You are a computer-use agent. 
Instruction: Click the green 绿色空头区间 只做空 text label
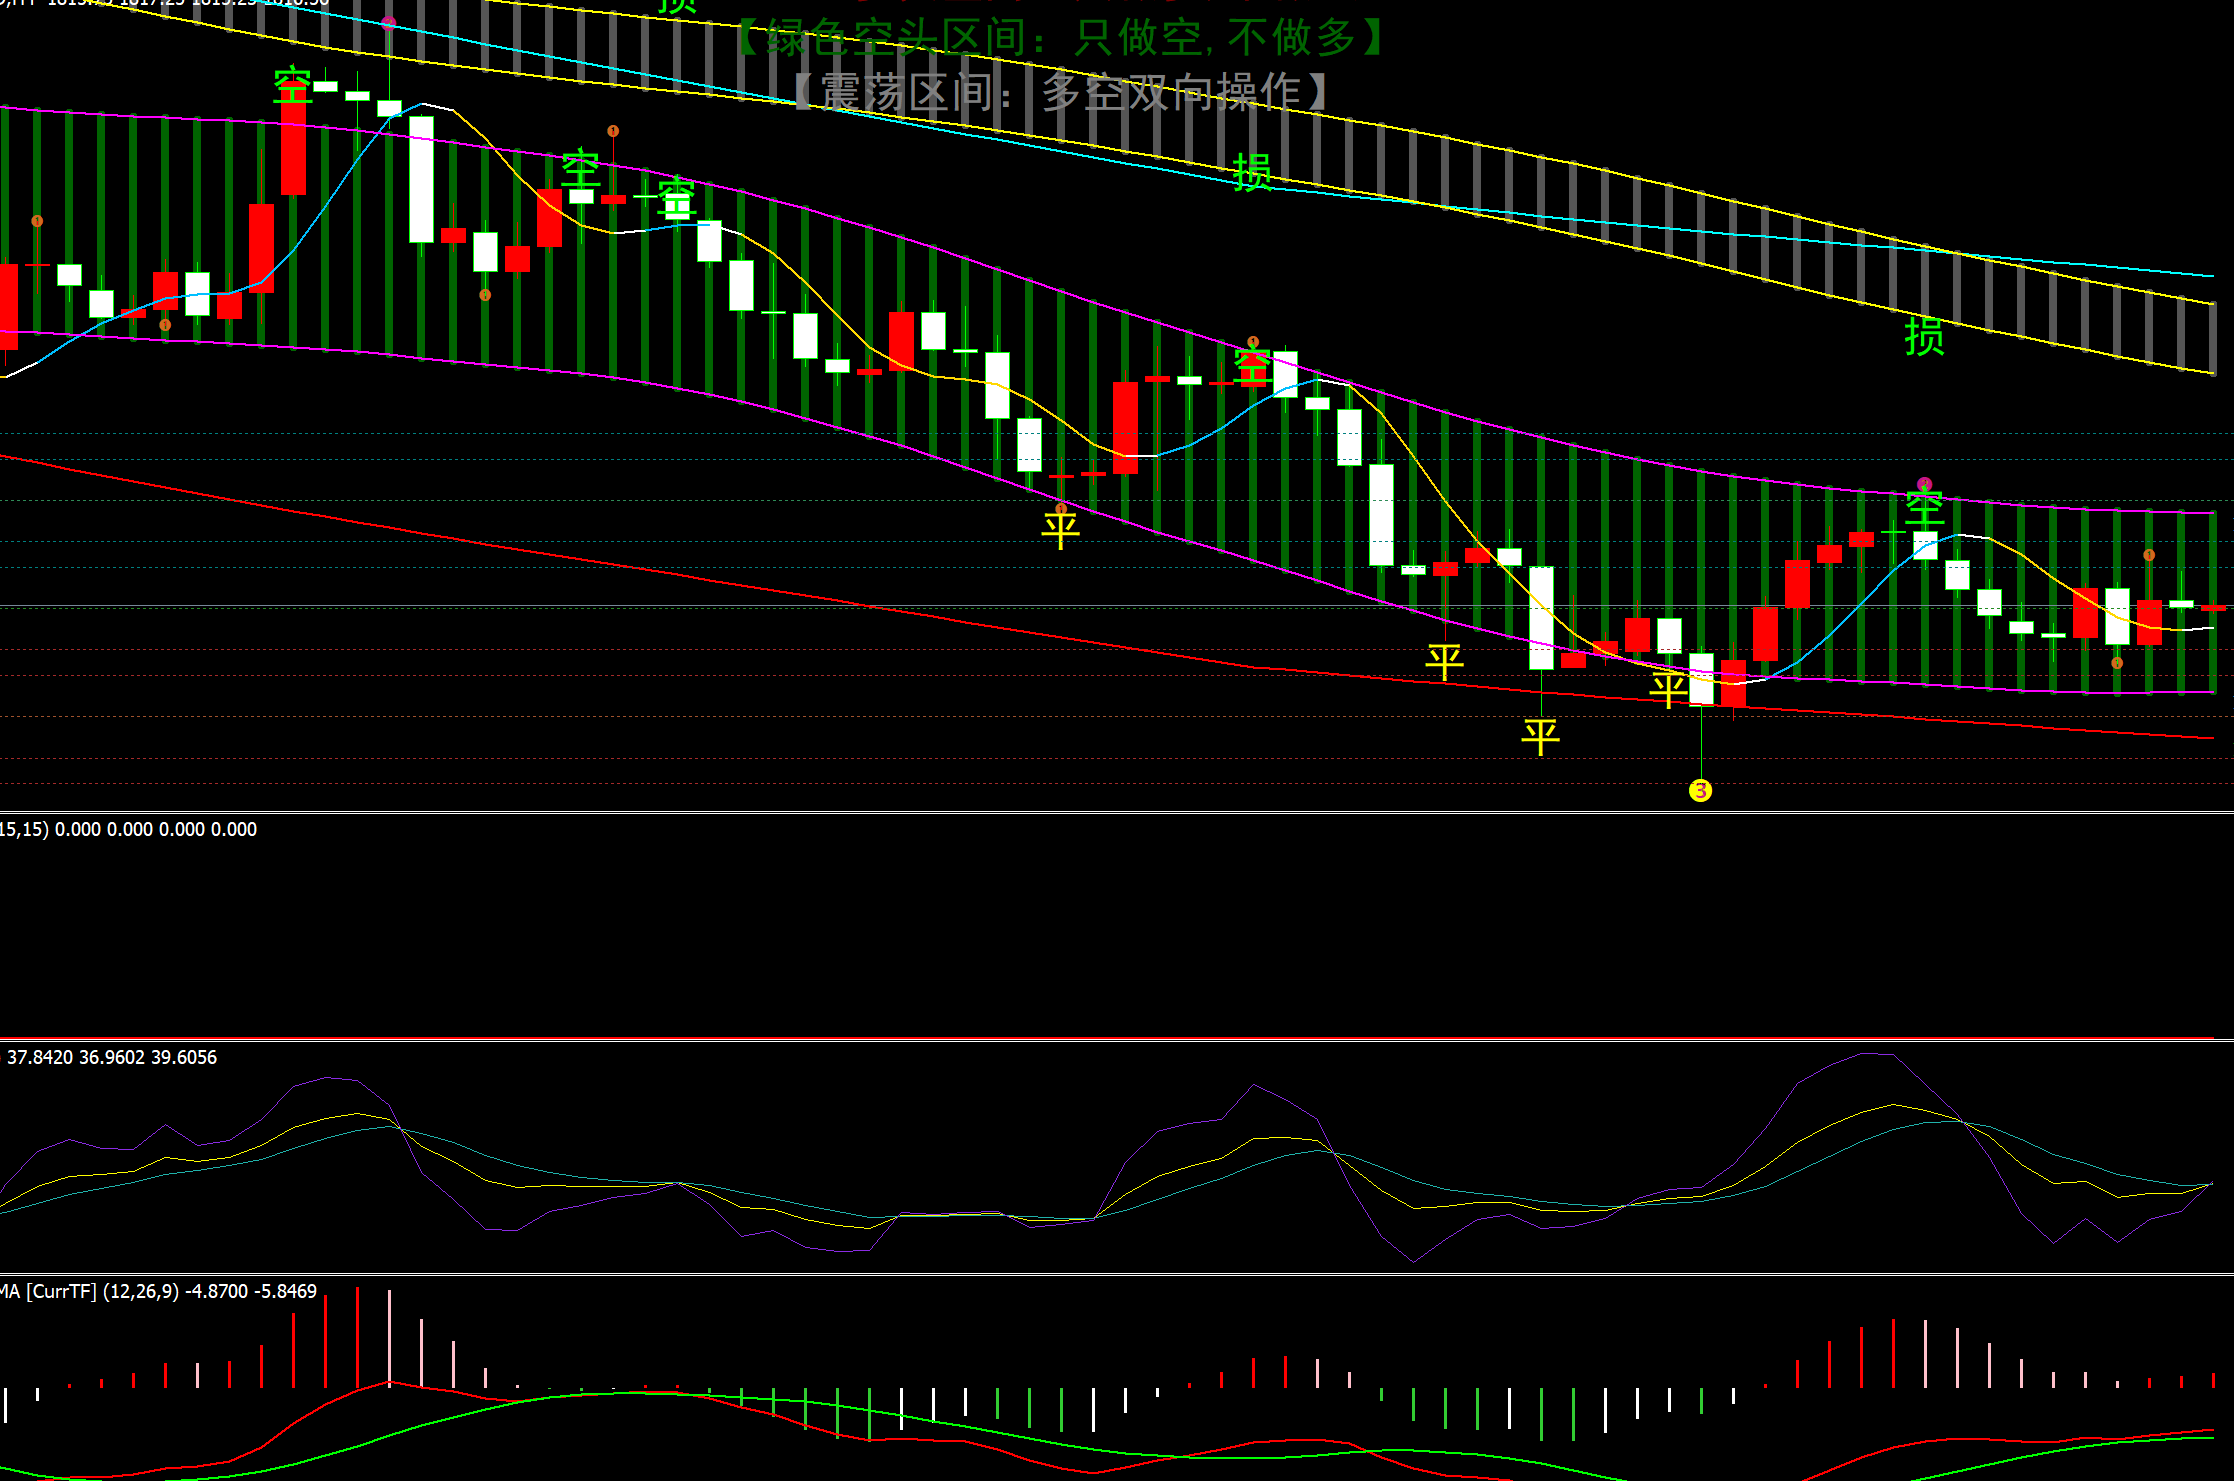pos(1060,38)
